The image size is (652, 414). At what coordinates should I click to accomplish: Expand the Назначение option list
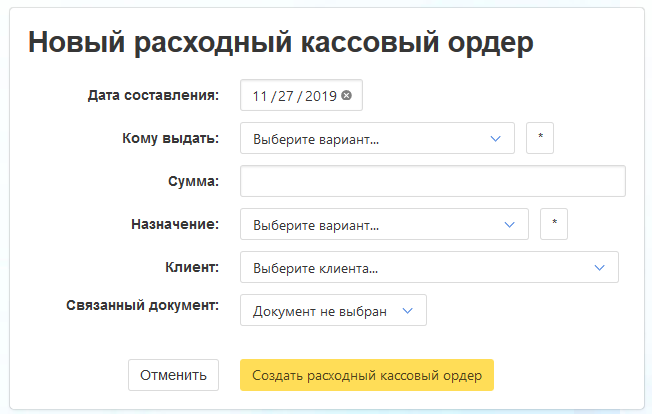point(384,224)
